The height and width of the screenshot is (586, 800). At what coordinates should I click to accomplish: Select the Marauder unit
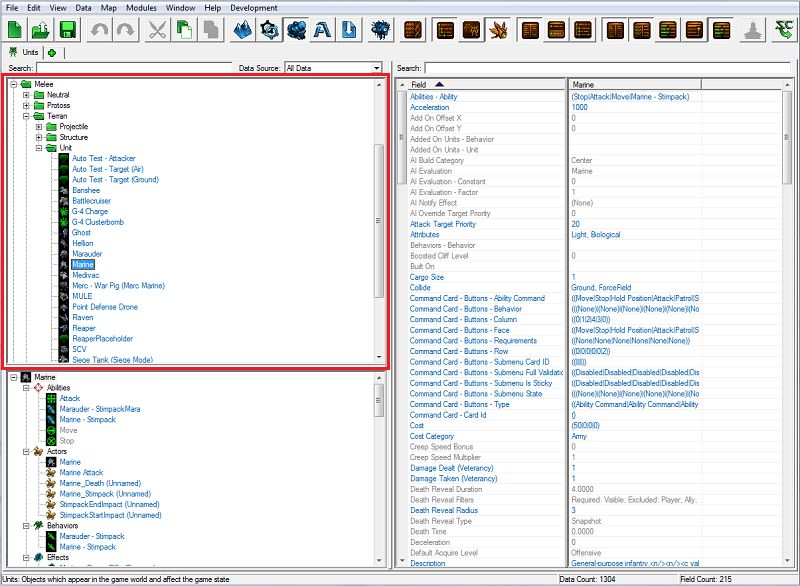point(87,254)
